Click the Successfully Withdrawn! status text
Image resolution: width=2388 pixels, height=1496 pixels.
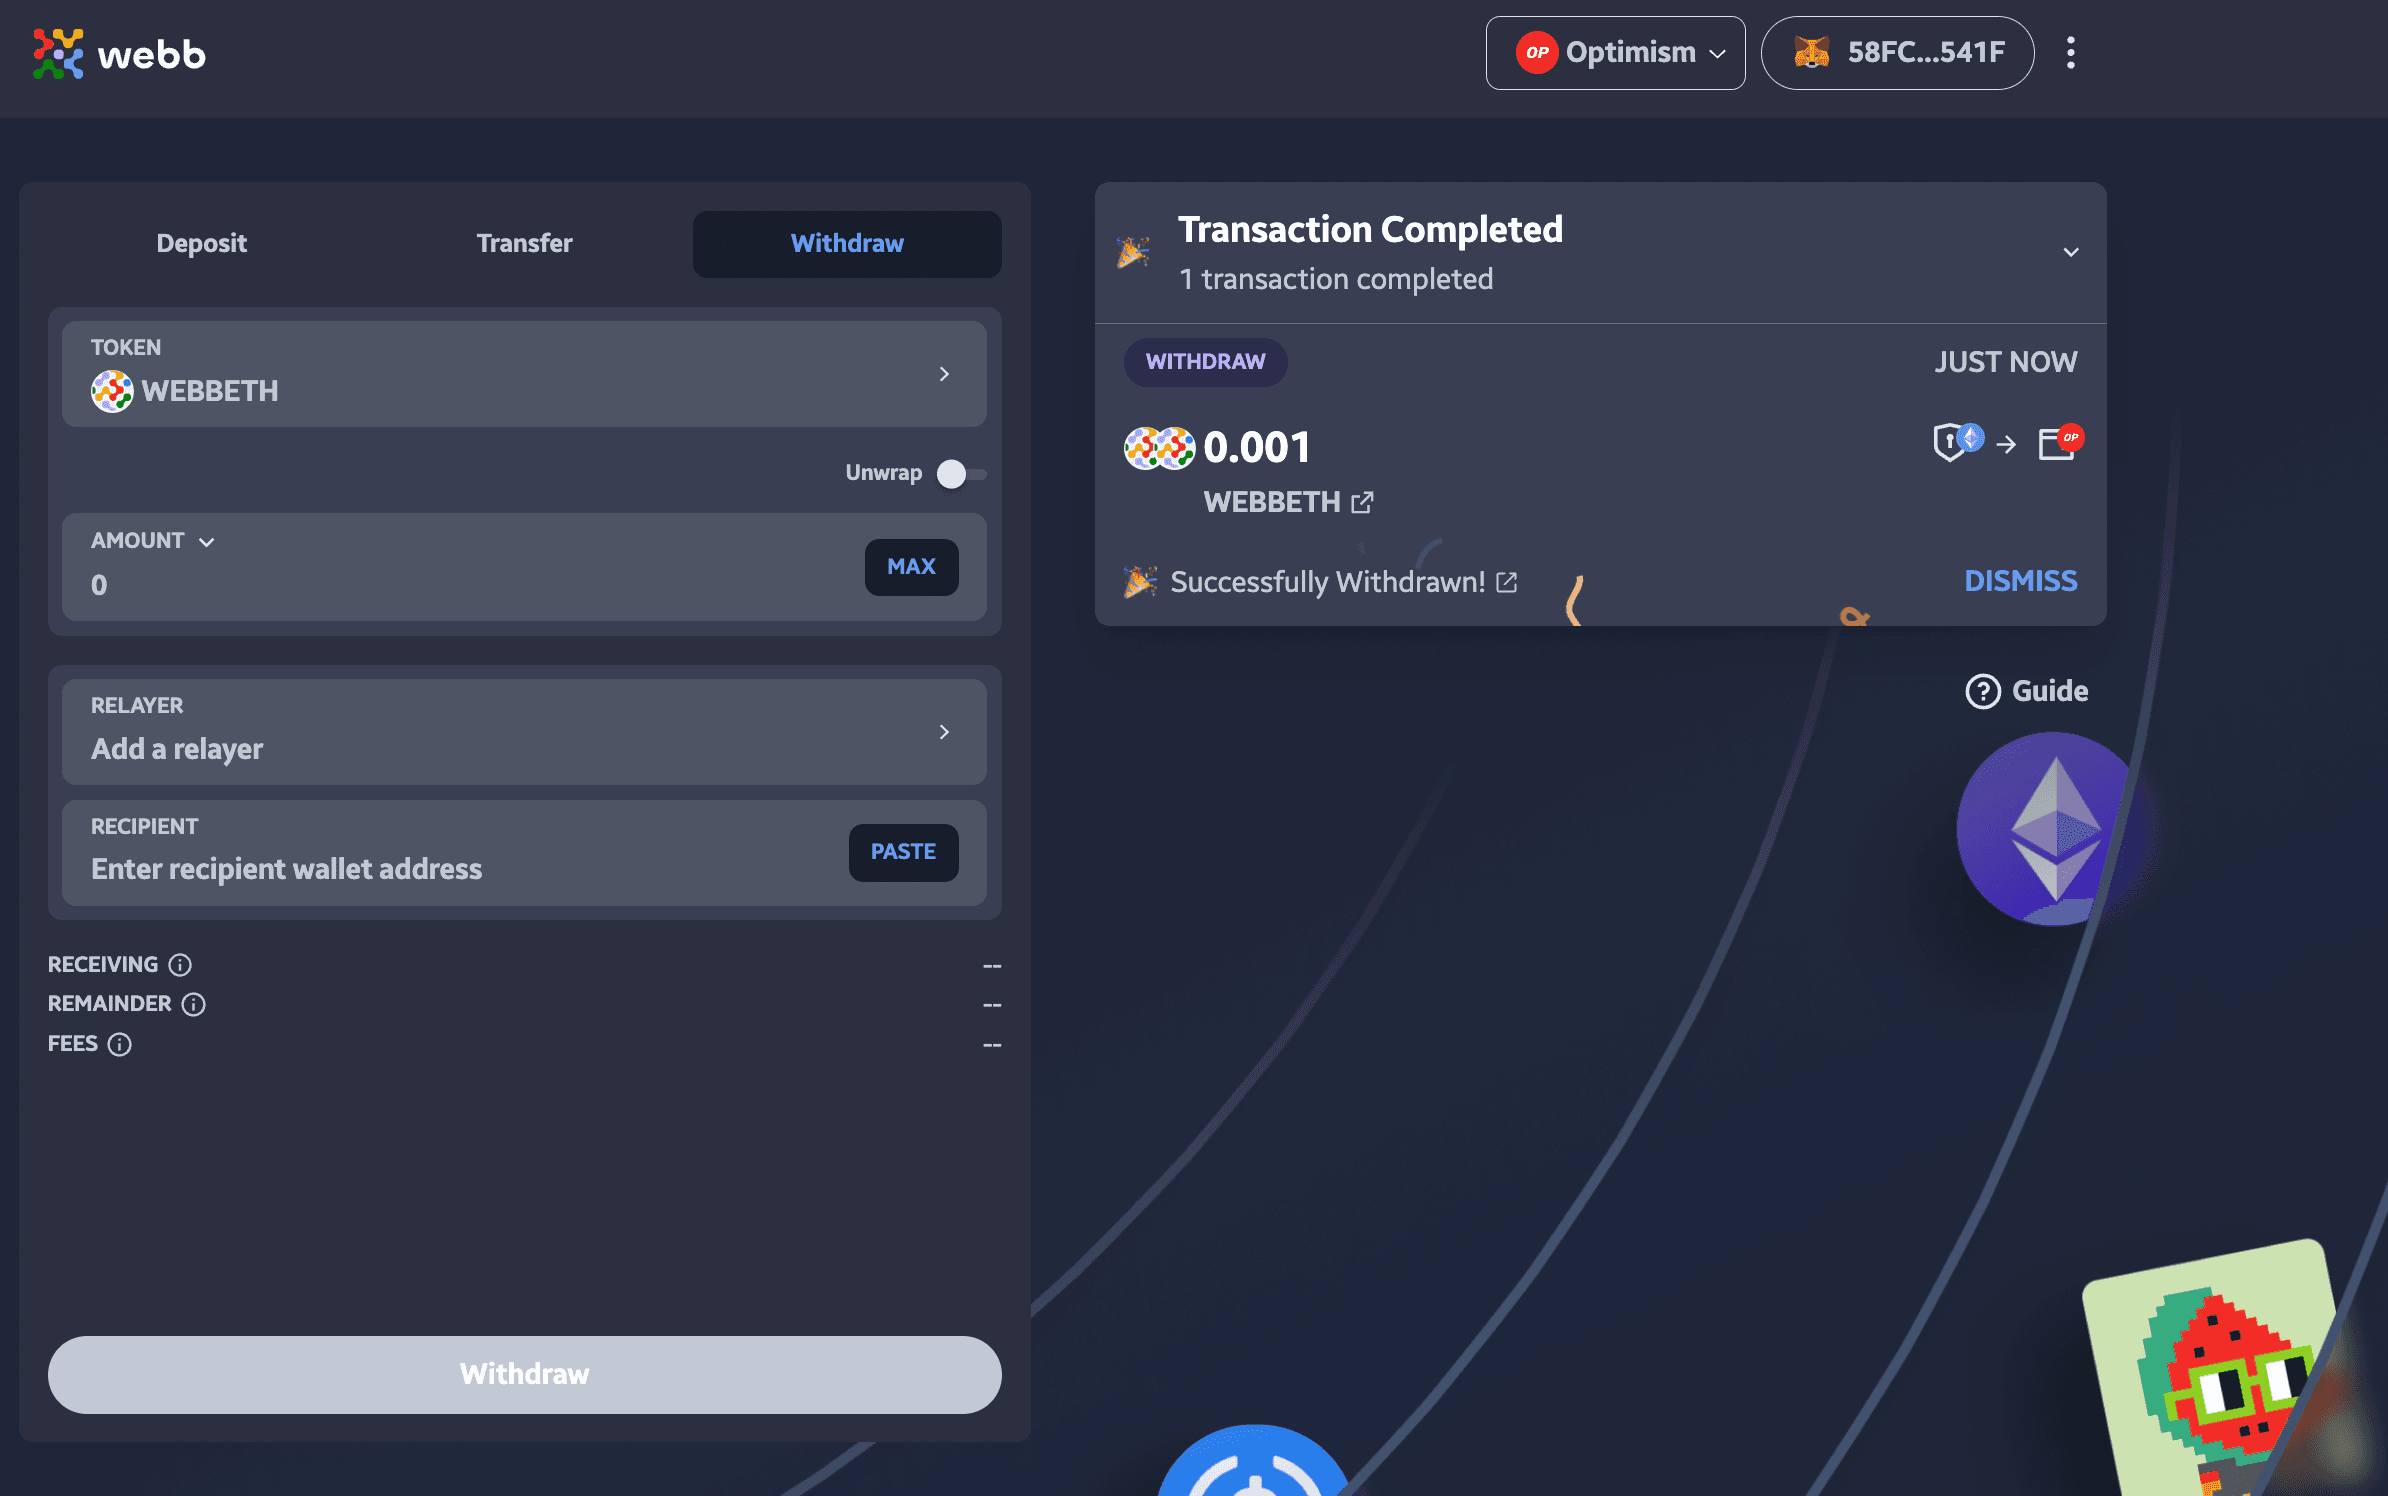click(x=1327, y=582)
